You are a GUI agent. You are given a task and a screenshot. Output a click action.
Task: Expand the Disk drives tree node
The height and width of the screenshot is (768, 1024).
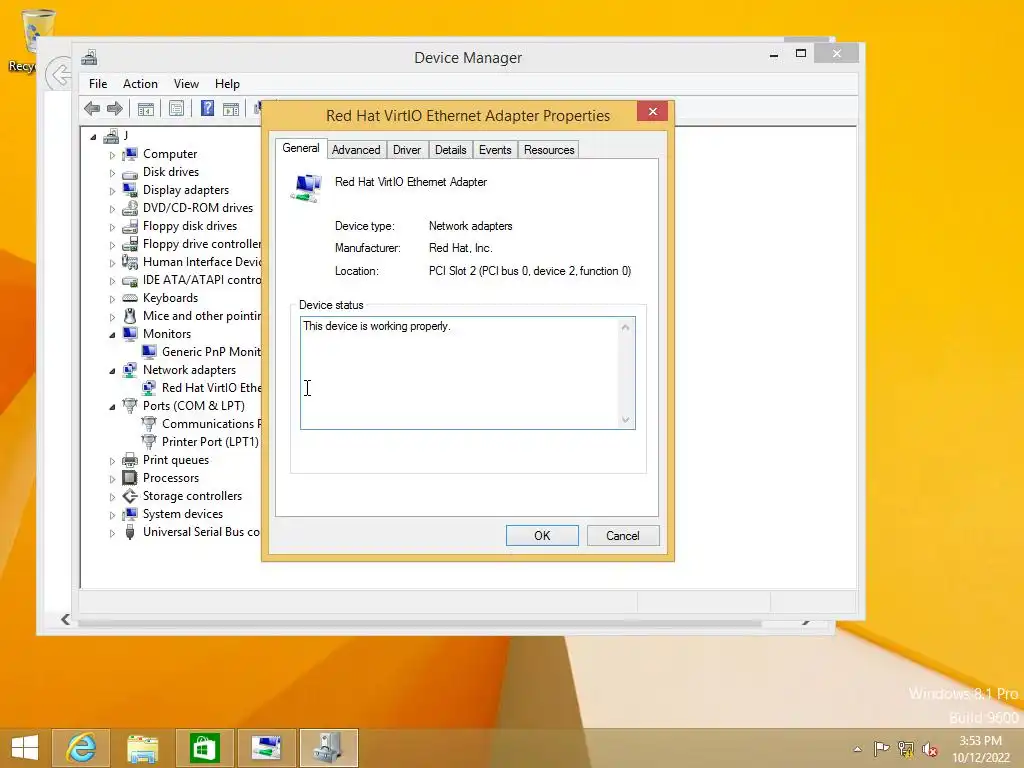112,173
